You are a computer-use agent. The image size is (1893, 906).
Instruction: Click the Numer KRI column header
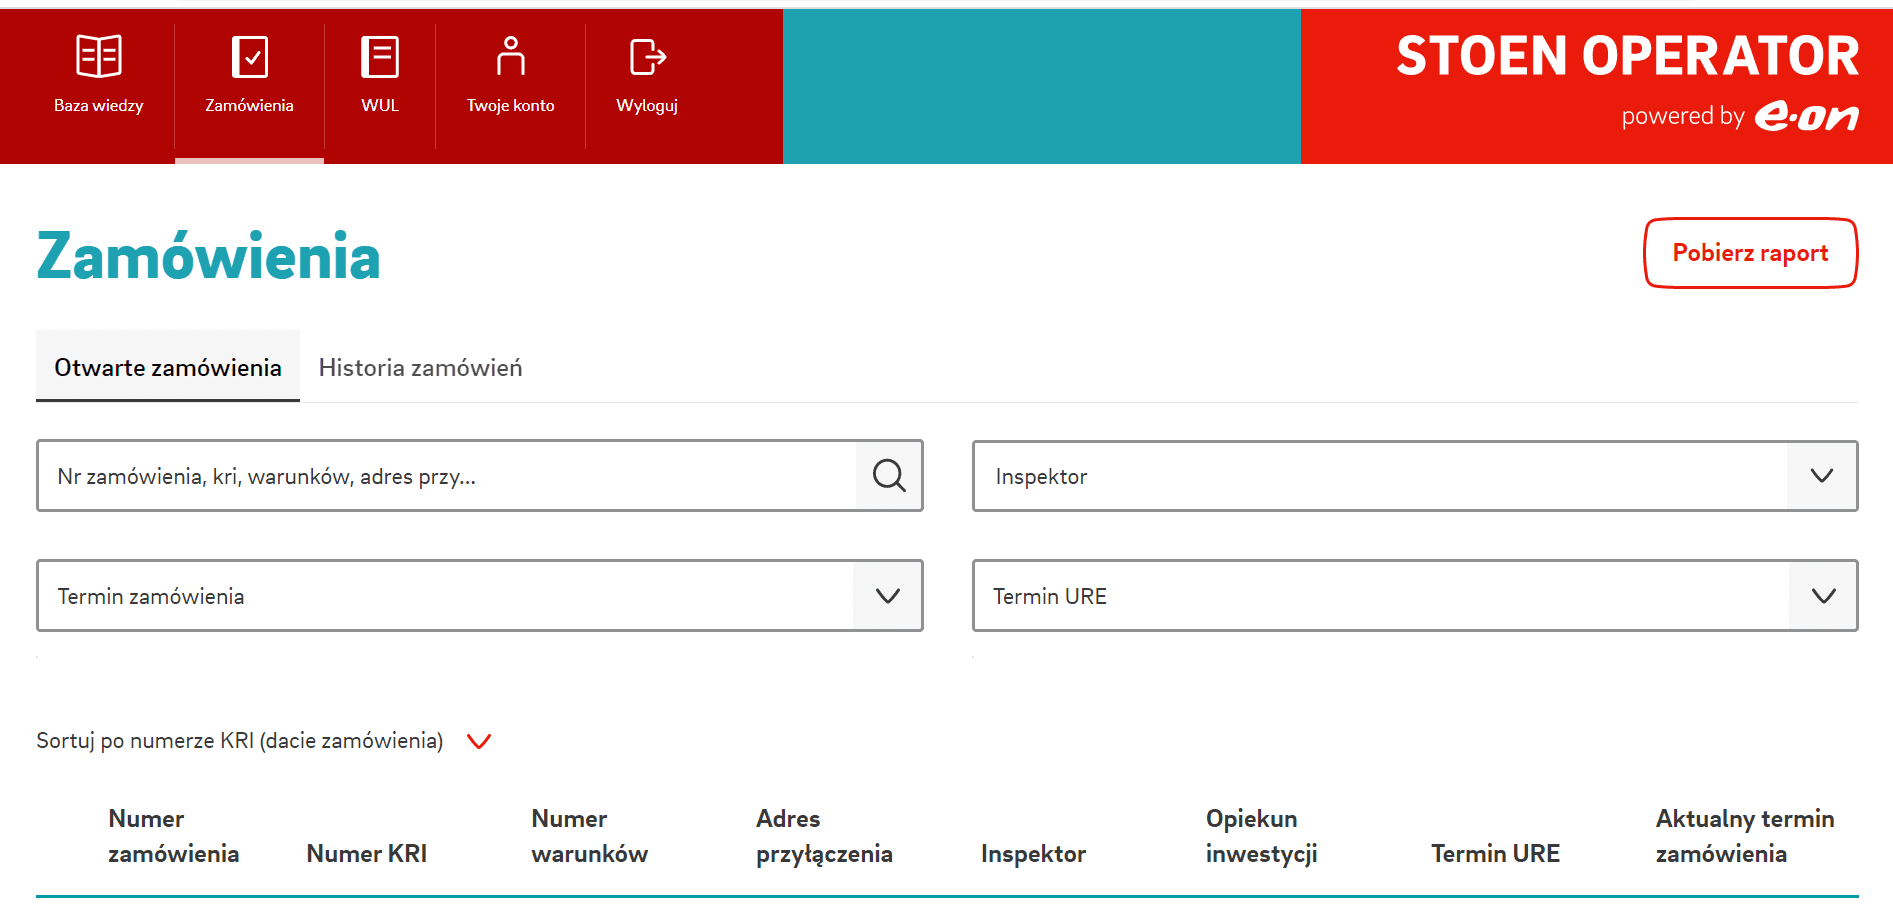point(366,853)
